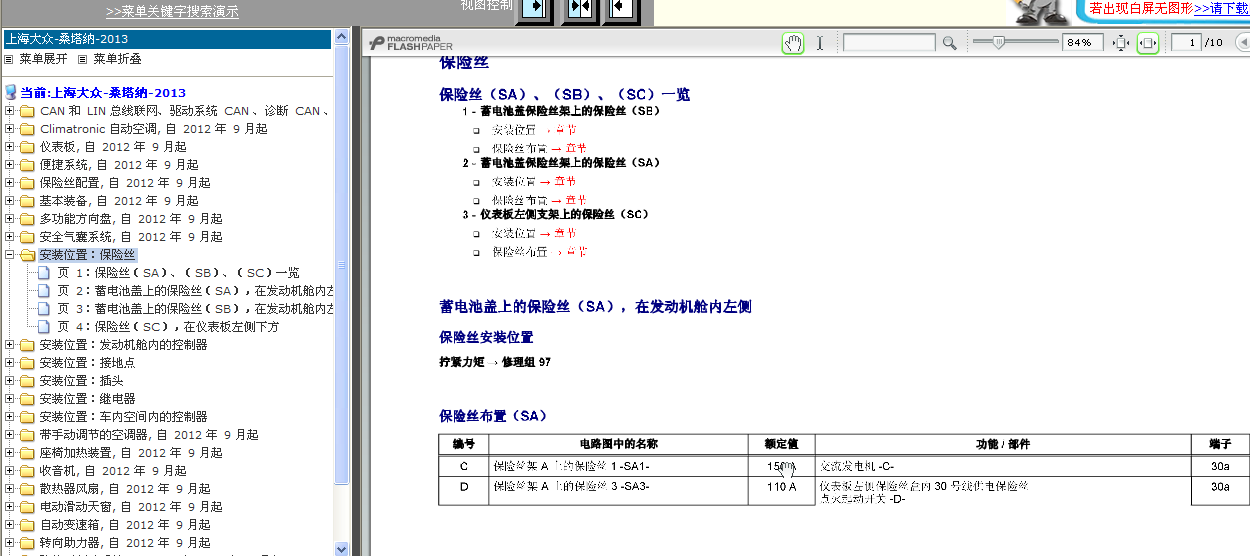The image size is (1250, 556).
Task: Click folder icon of 收音机 entry
Action: 27,471
